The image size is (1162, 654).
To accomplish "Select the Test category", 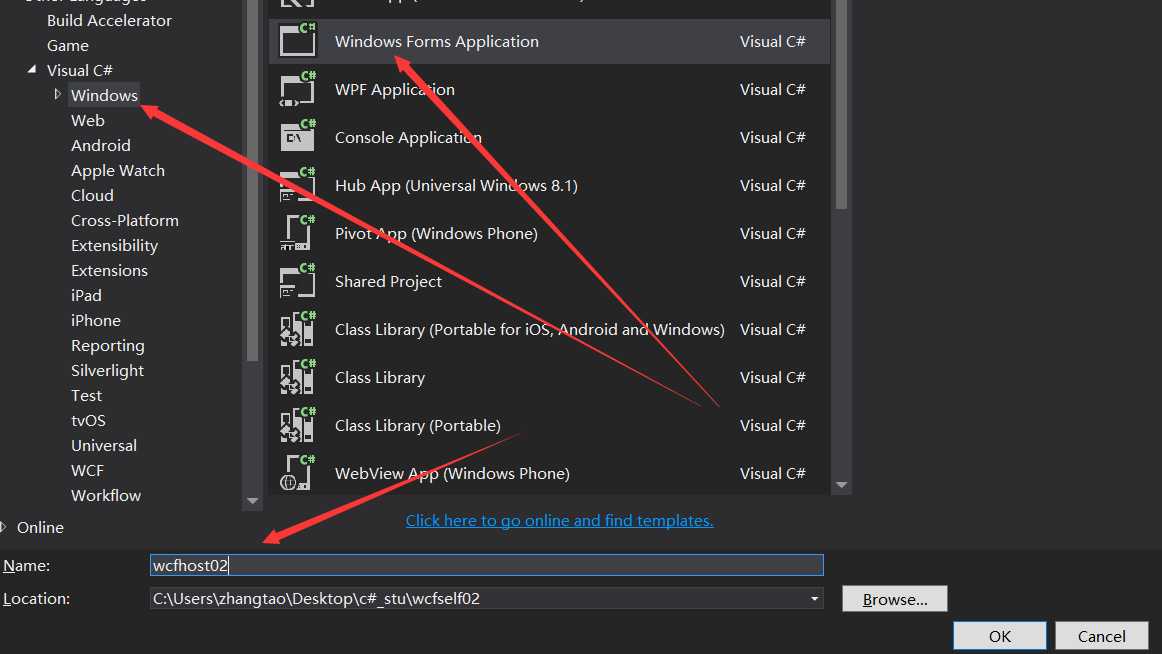I will coord(86,396).
